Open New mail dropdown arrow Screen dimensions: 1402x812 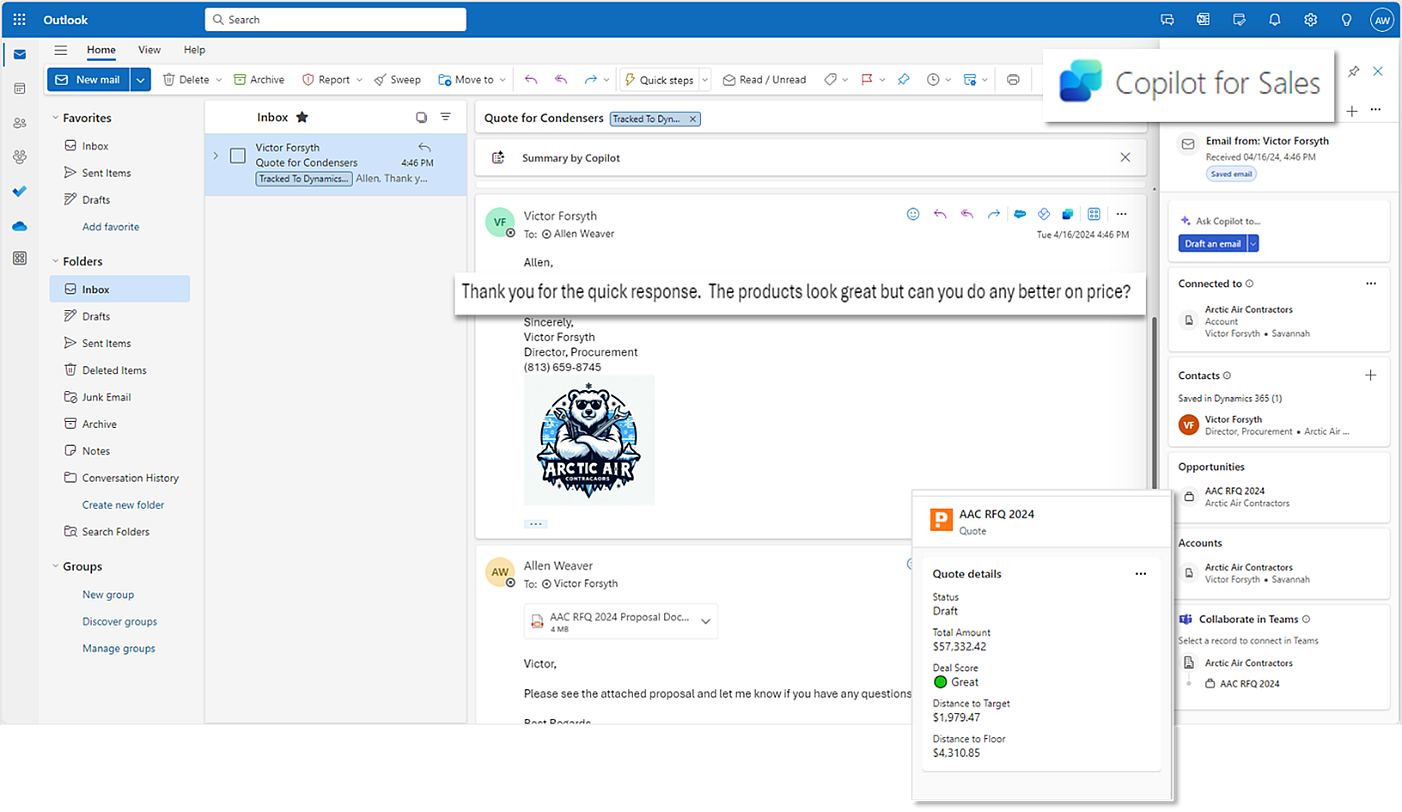tap(140, 80)
